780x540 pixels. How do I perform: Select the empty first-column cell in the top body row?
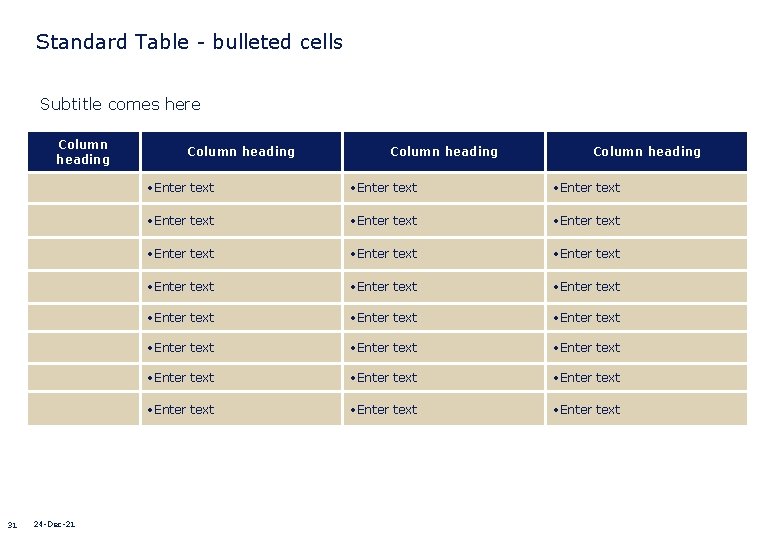[83, 188]
